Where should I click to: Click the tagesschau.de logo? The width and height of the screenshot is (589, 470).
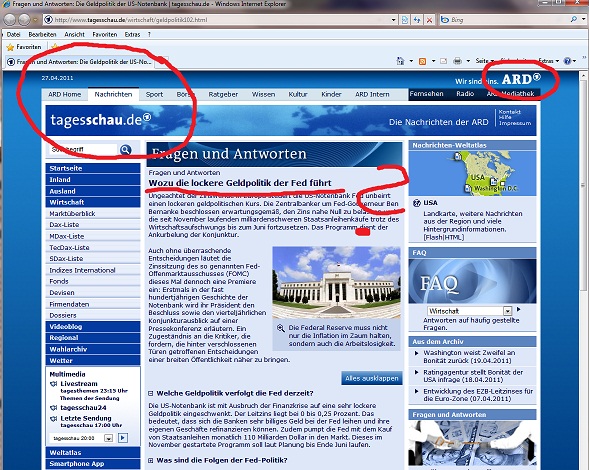(x=101, y=120)
